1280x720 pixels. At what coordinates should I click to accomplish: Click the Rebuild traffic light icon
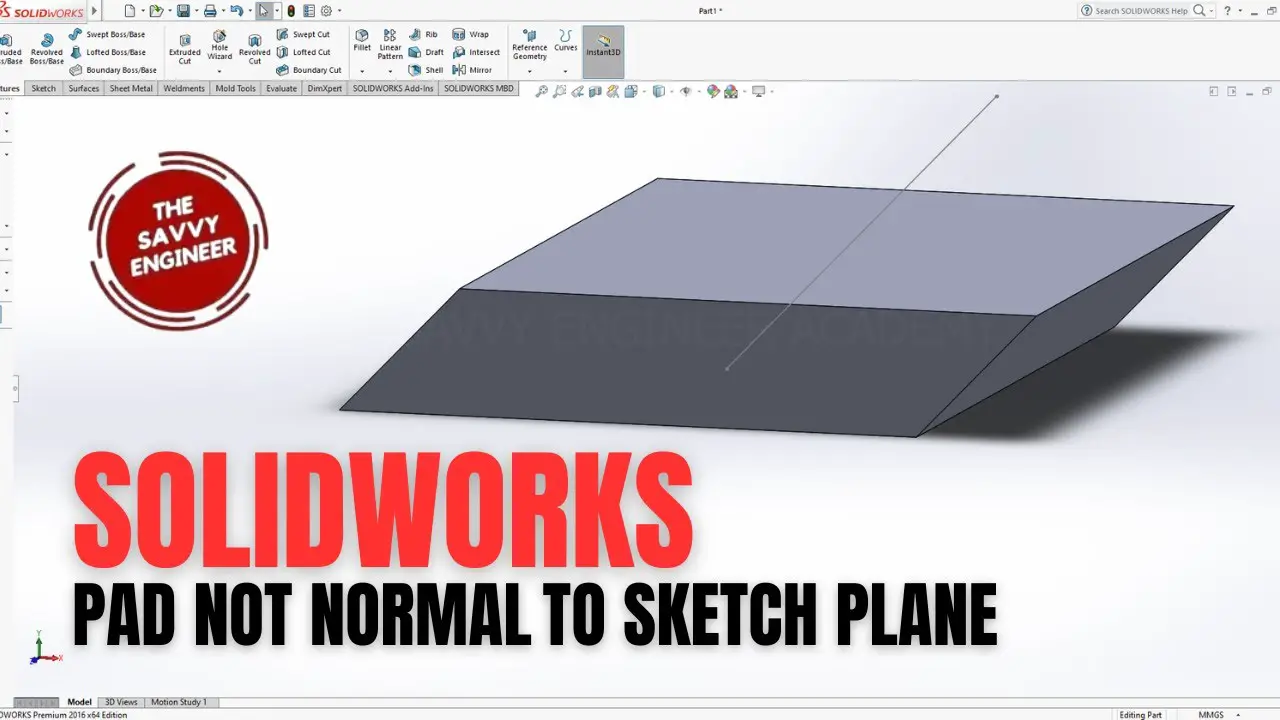291,11
